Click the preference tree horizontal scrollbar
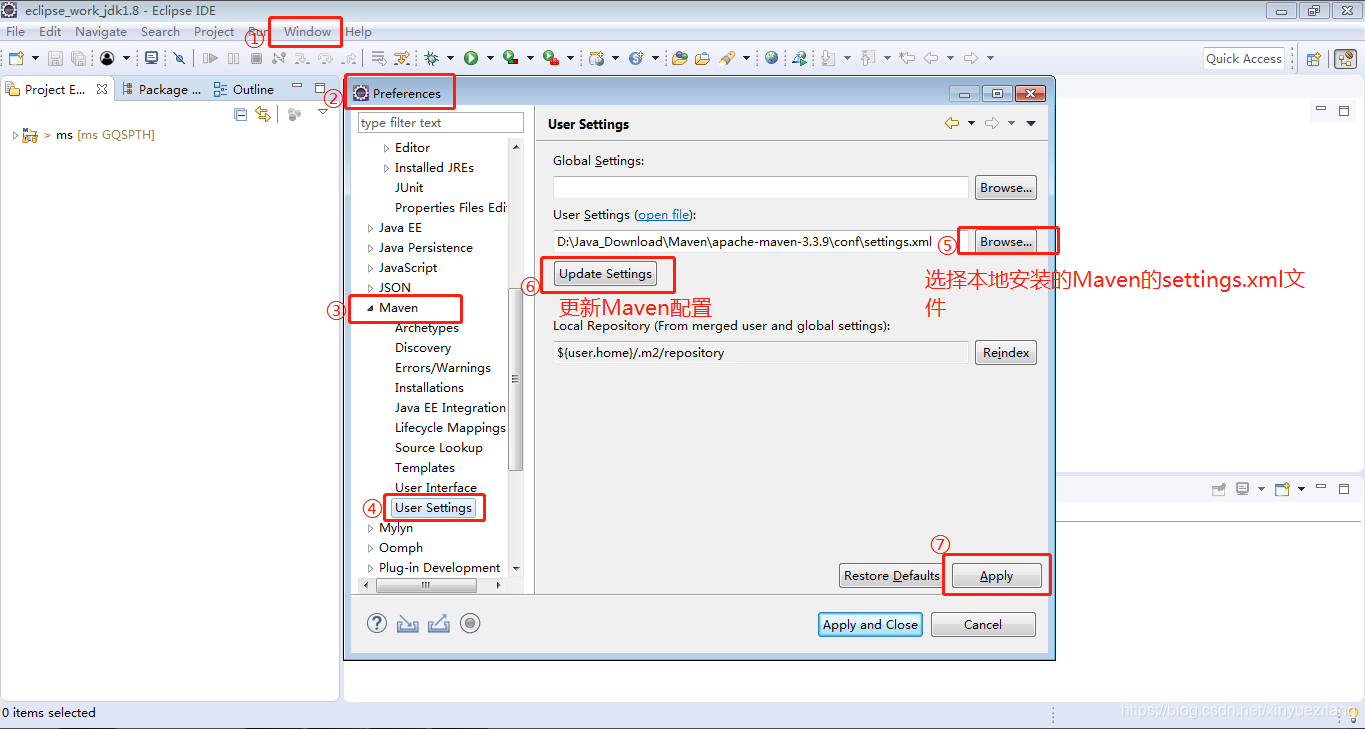Viewport: 1365px width, 729px height. 425,584
